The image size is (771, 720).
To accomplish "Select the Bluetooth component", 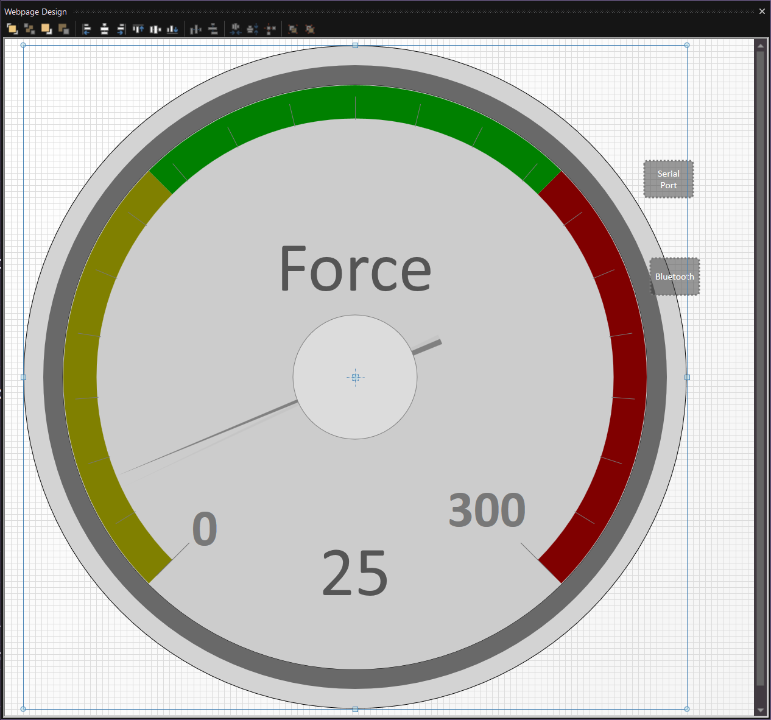I will pyautogui.click(x=674, y=276).
